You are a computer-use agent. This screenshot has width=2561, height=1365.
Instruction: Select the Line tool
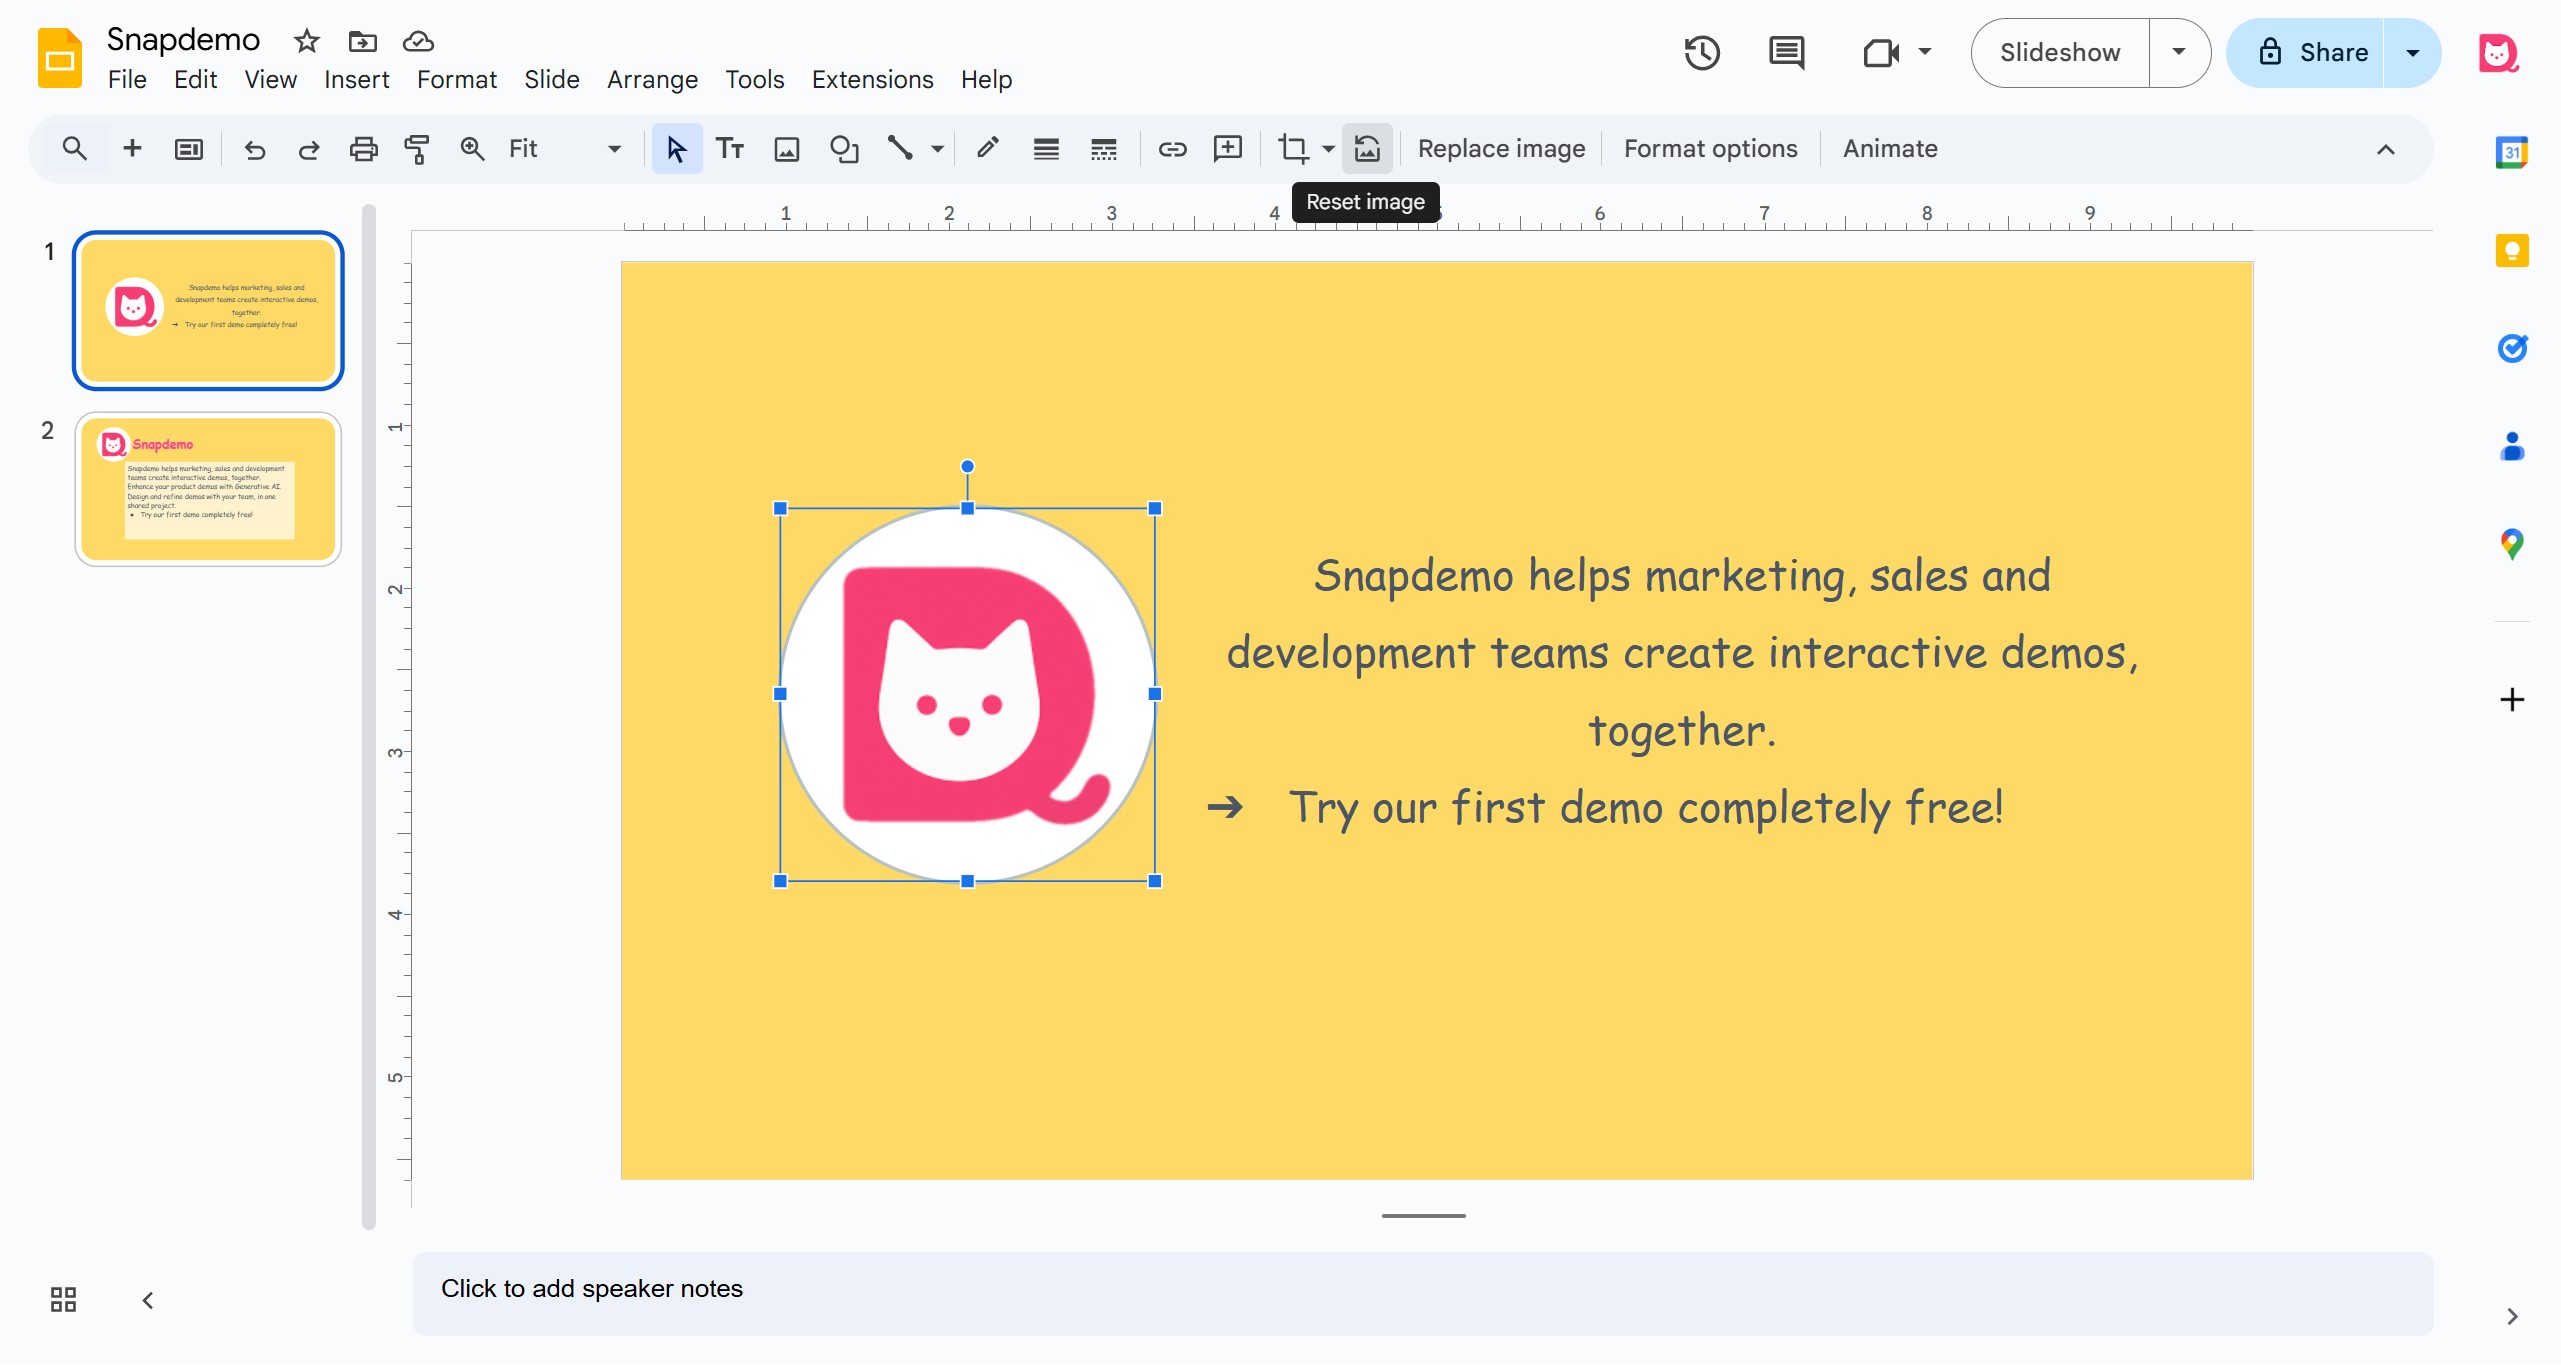(x=900, y=149)
